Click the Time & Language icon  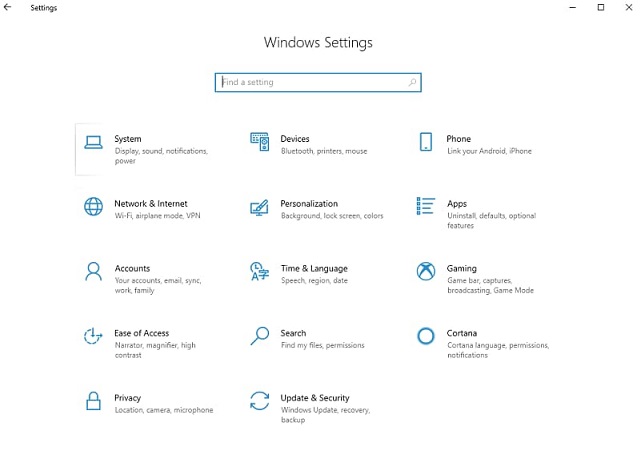click(260, 271)
